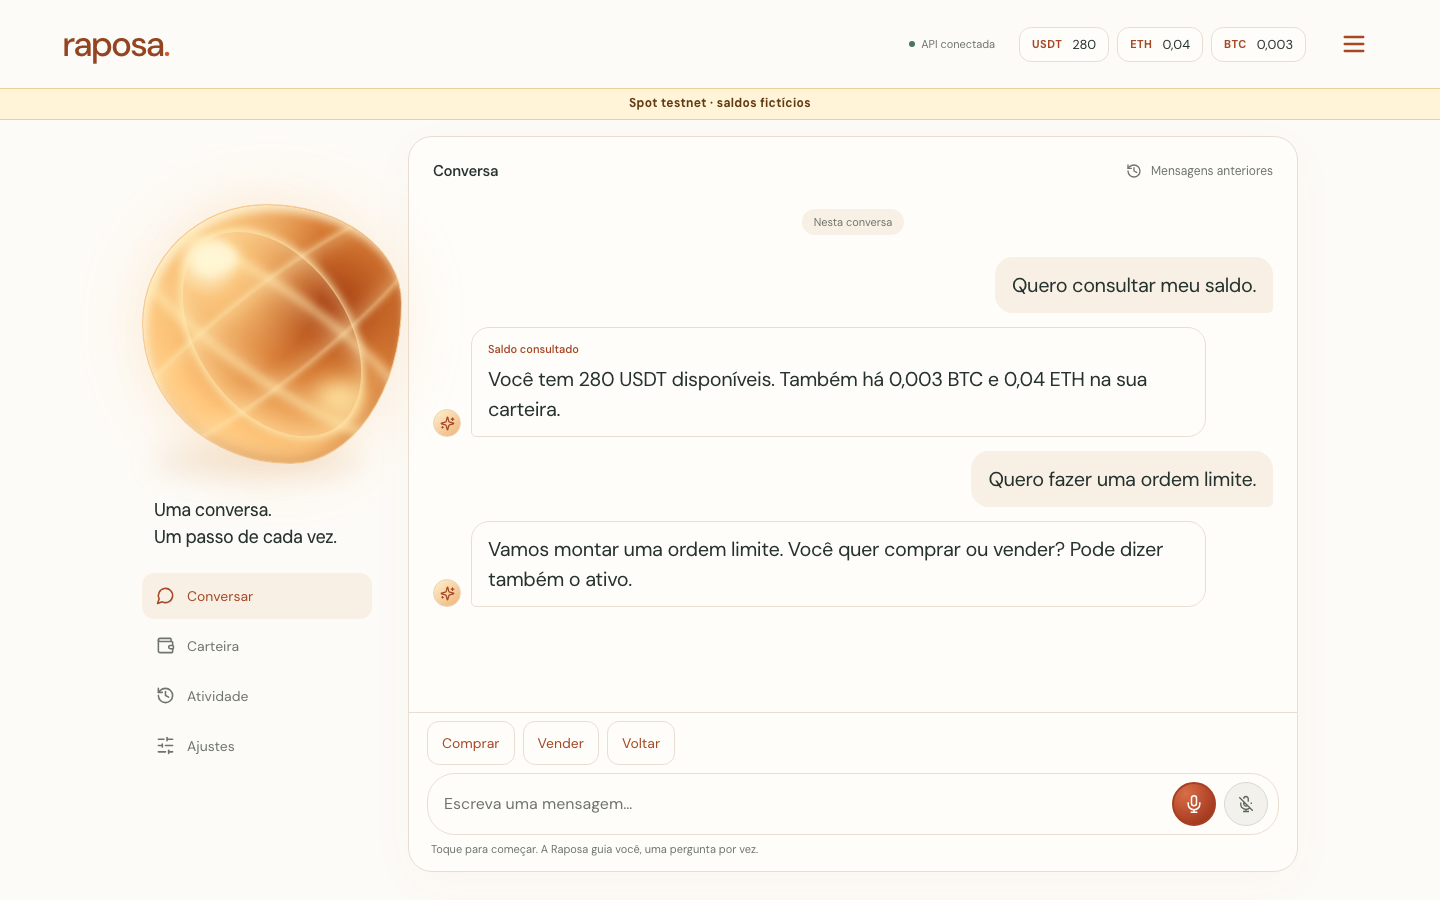Click the 'Saldo consultado' label
This screenshot has width=1440, height=900.
coord(533,349)
